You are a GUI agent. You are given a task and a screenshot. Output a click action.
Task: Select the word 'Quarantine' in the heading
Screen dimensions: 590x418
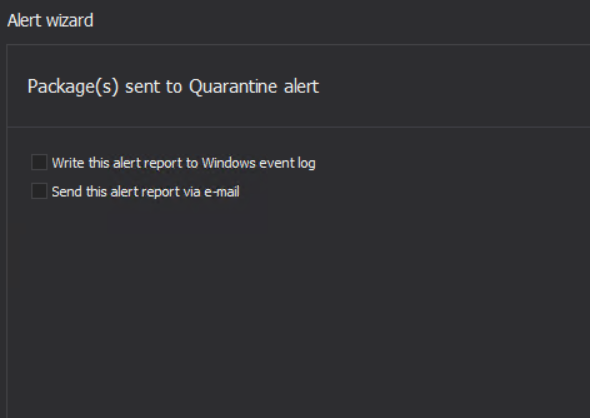(x=233, y=87)
